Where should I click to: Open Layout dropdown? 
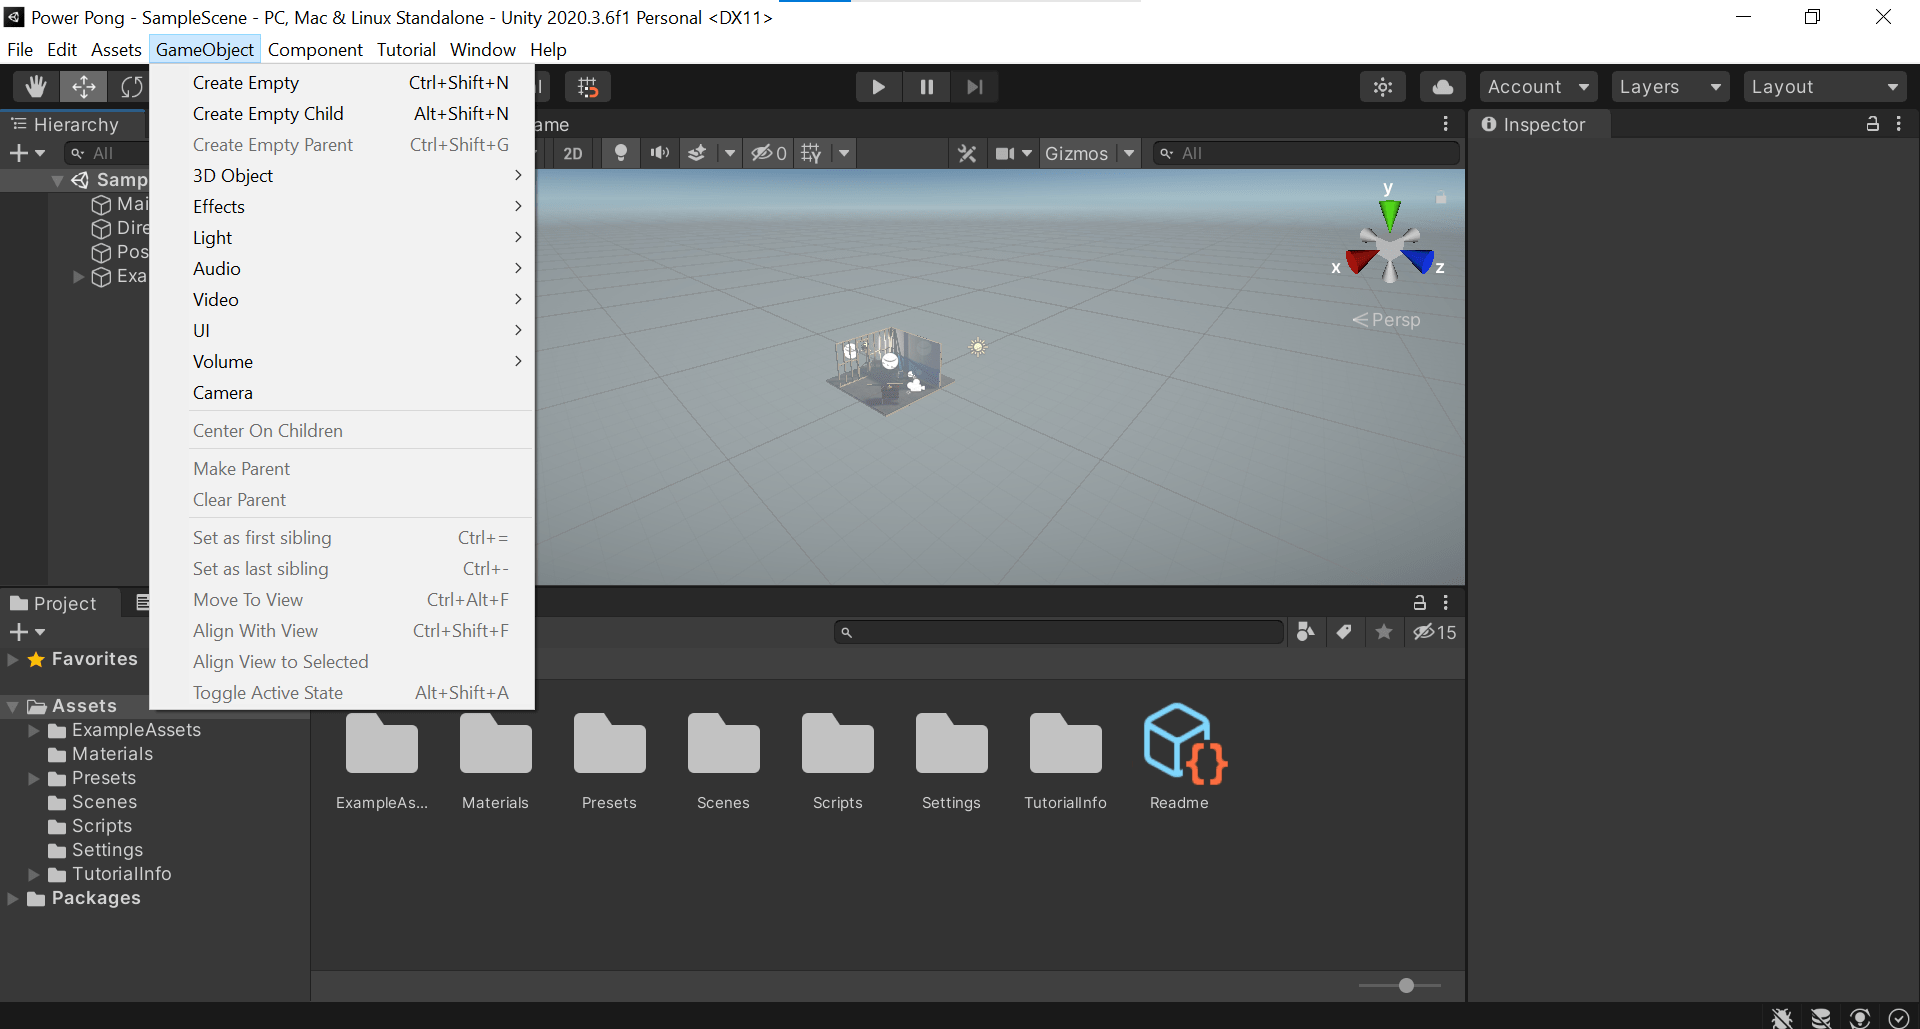1824,87
